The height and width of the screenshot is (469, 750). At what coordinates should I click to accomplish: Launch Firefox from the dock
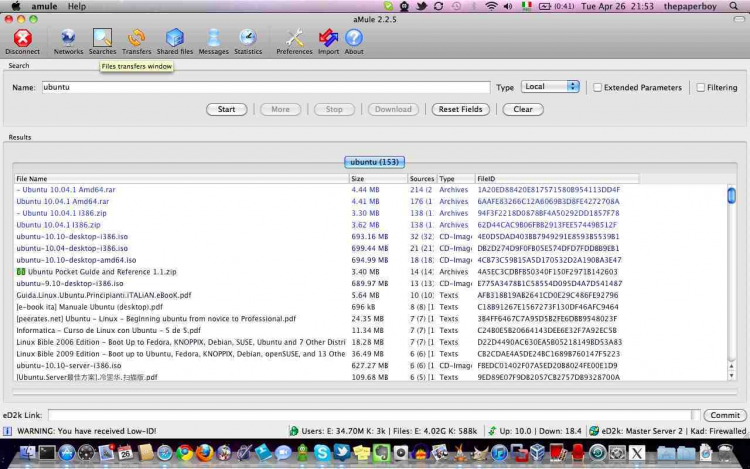click(x=204, y=452)
